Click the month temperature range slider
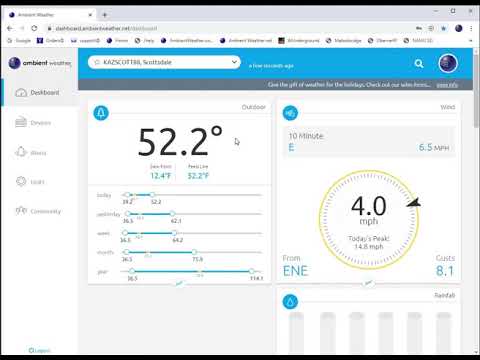This screenshot has width=480, height=360. coord(192,252)
